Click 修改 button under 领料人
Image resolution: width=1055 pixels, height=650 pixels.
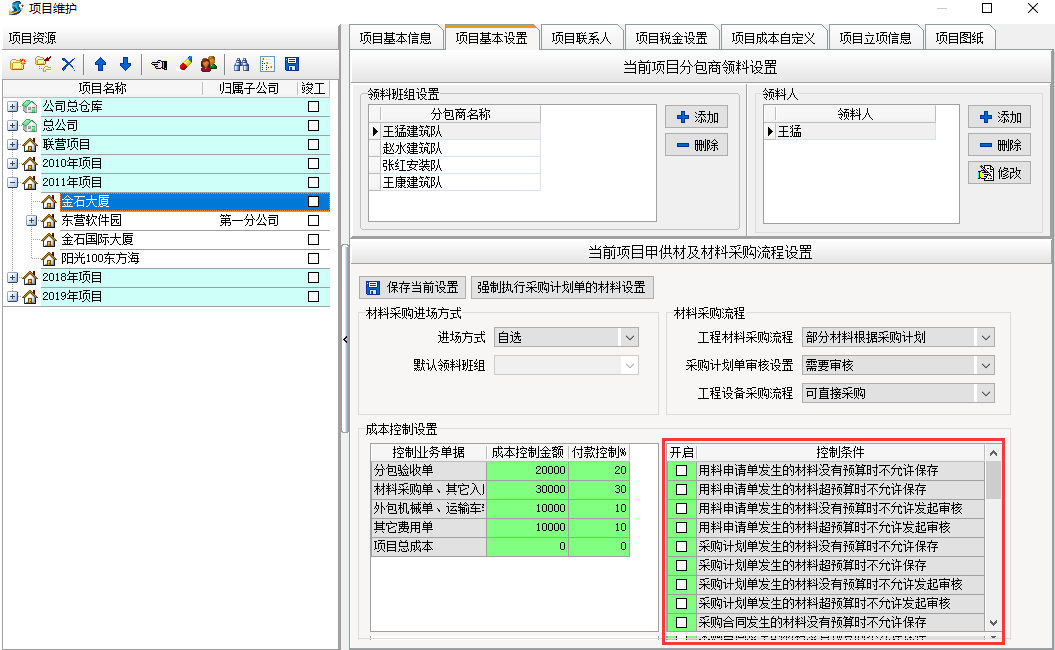[x=999, y=173]
